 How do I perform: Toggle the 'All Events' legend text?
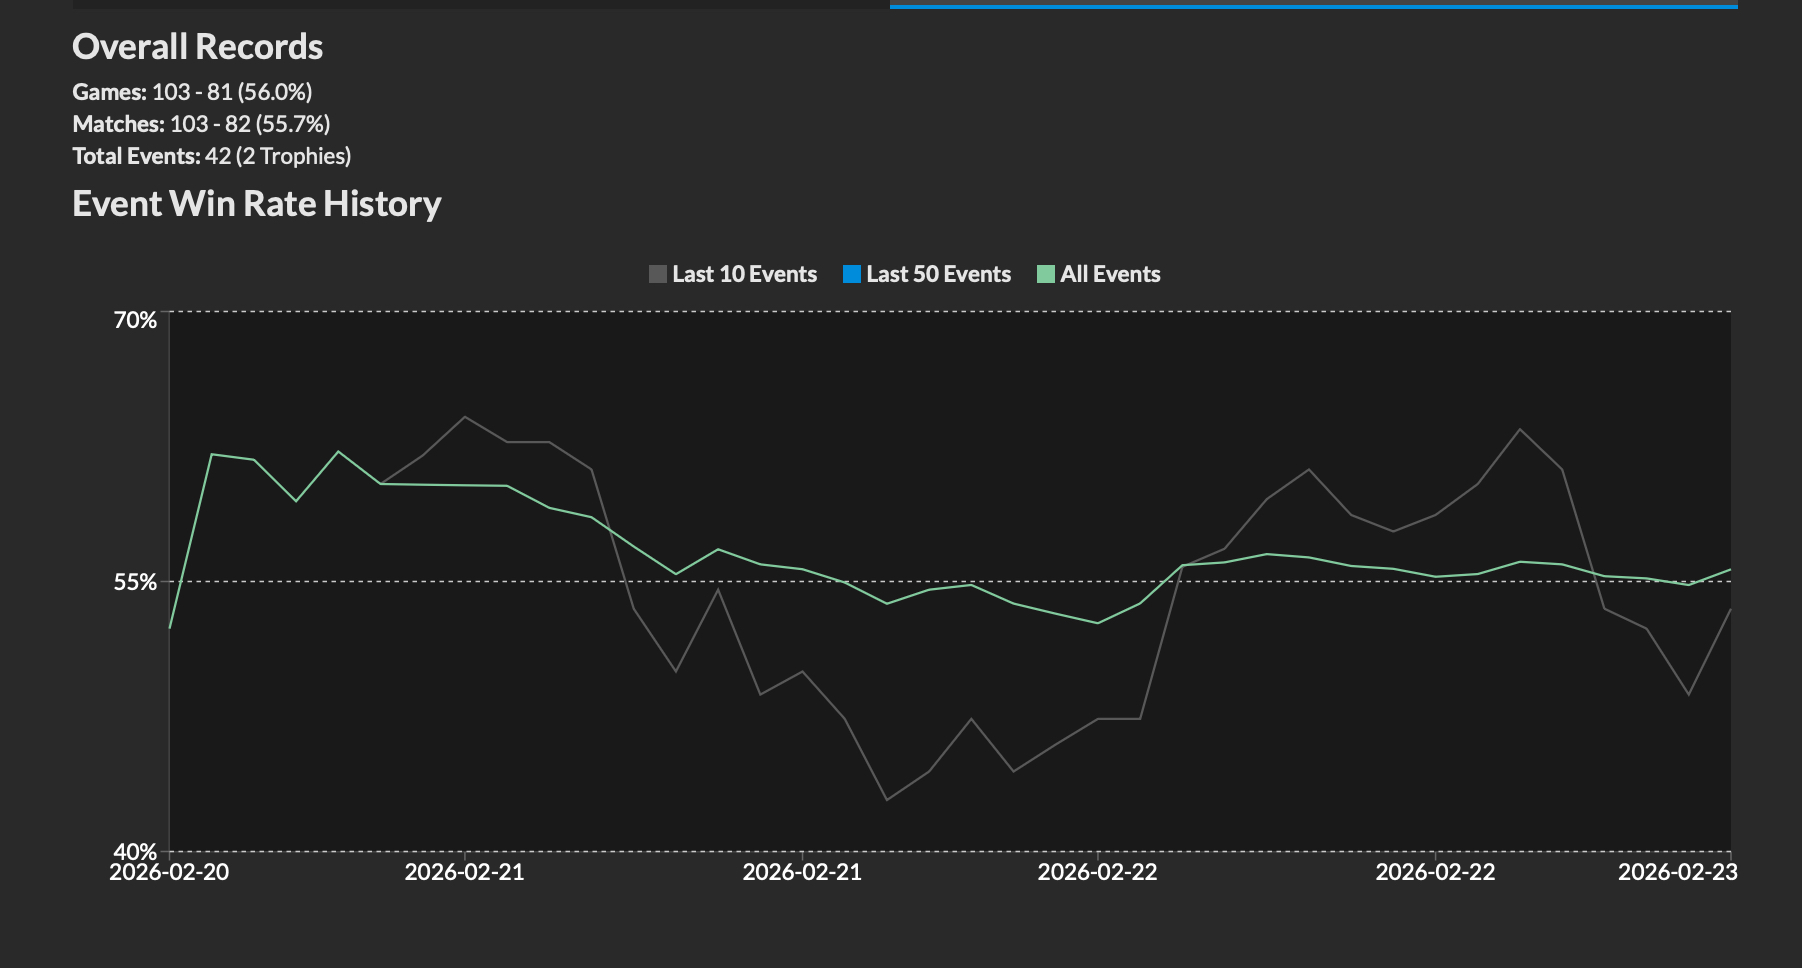click(x=1110, y=274)
